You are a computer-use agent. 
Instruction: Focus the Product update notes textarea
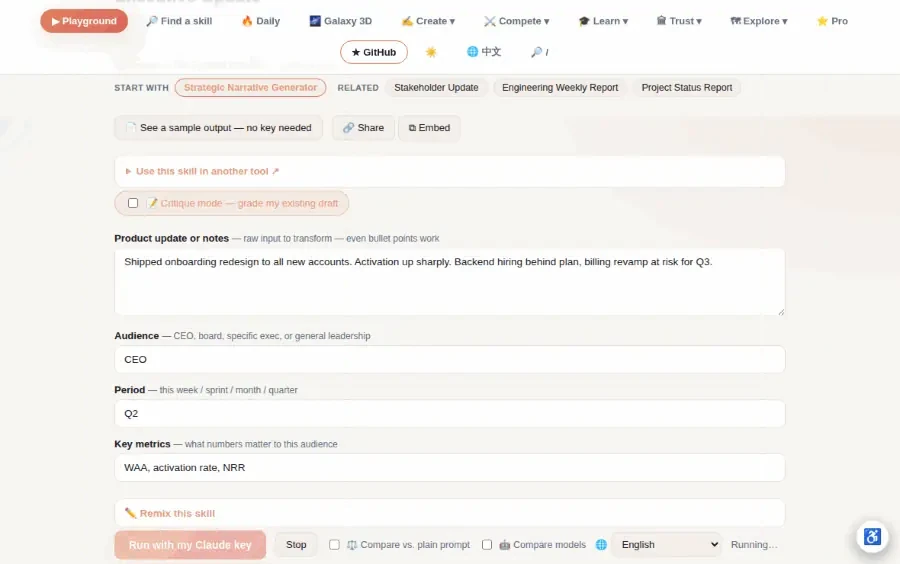pyautogui.click(x=449, y=282)
